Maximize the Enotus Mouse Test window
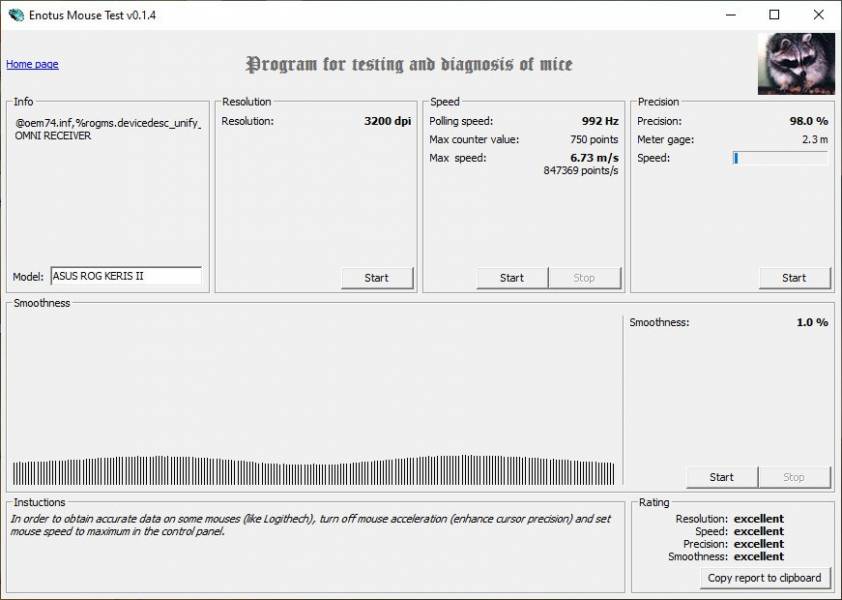This screenshot has height=600, width=842. [x=774, y=15]
